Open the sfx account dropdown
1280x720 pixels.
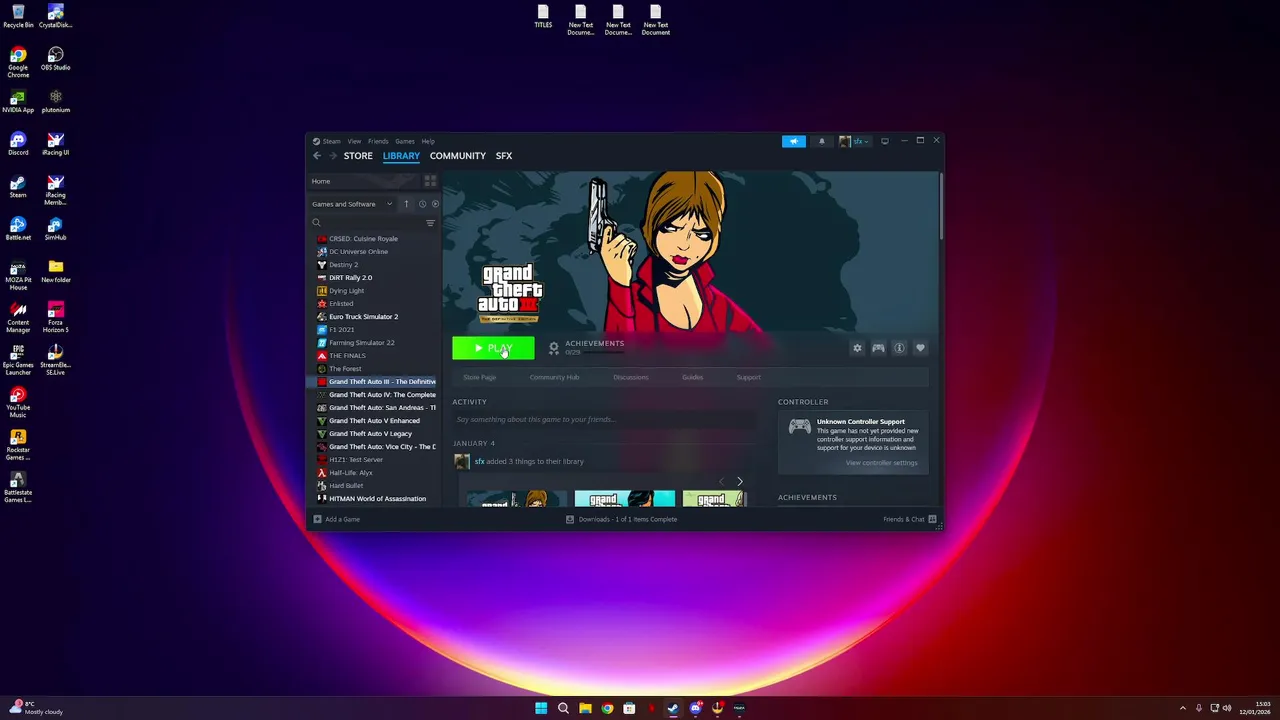855,141
